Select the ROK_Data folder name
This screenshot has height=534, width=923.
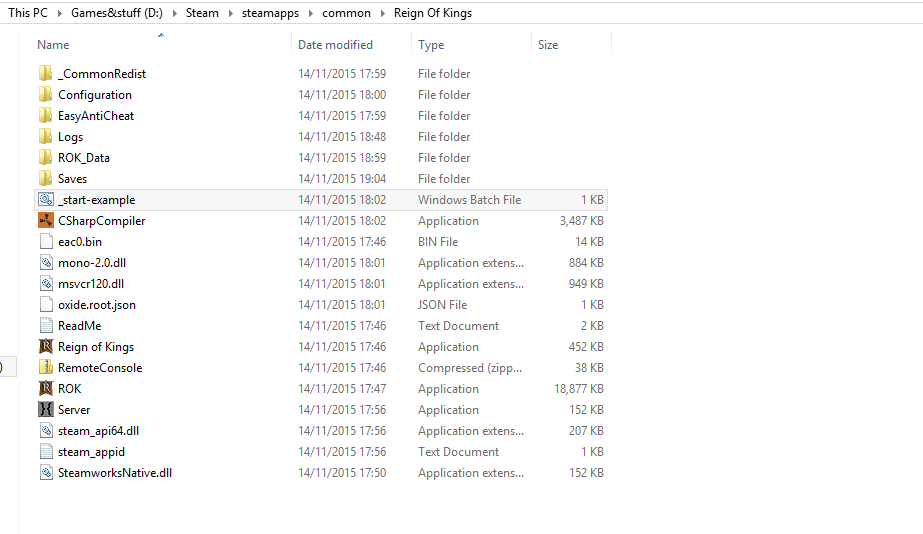point(84,158)
